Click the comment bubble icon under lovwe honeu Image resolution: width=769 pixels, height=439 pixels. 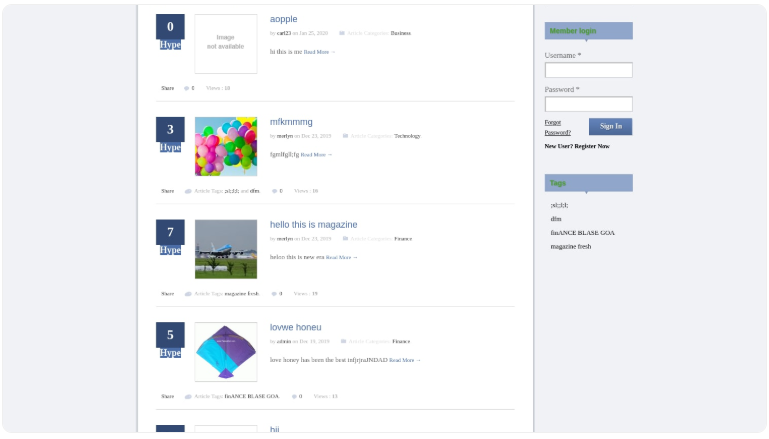coord(294,396)
